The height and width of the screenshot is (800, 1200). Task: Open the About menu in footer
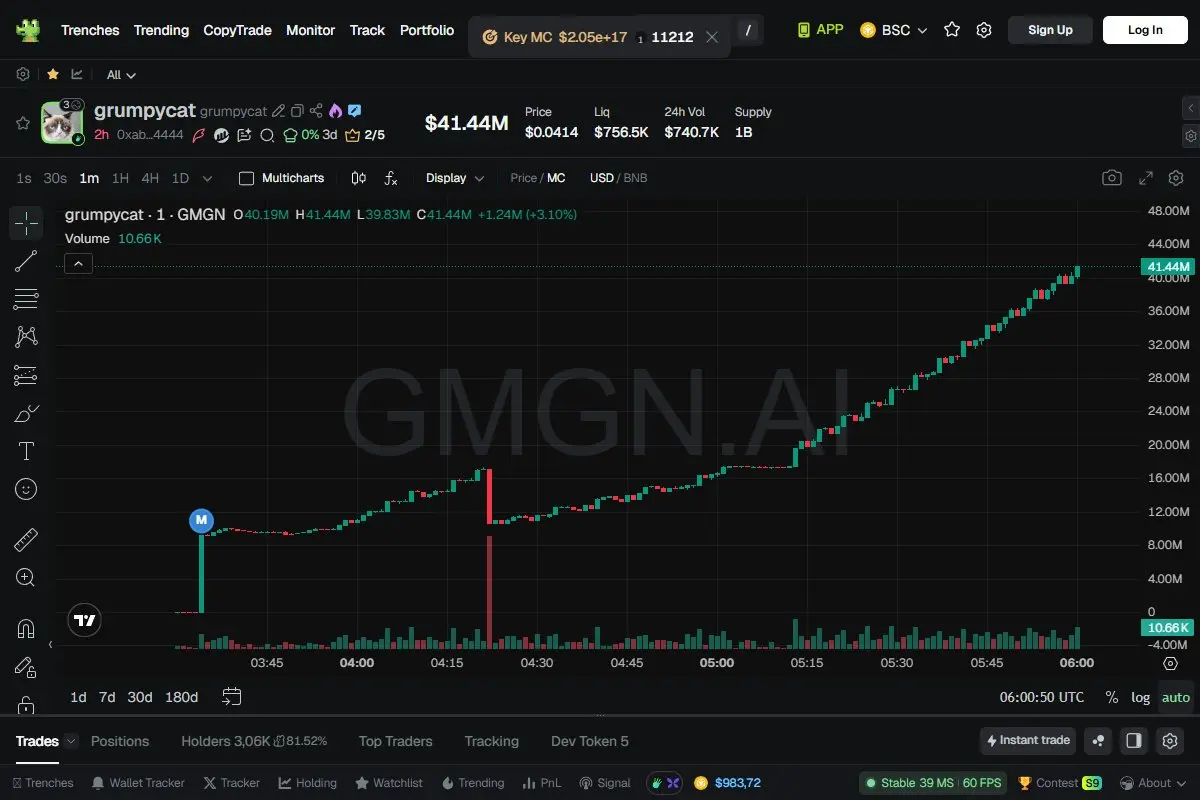pos(1153,783)
